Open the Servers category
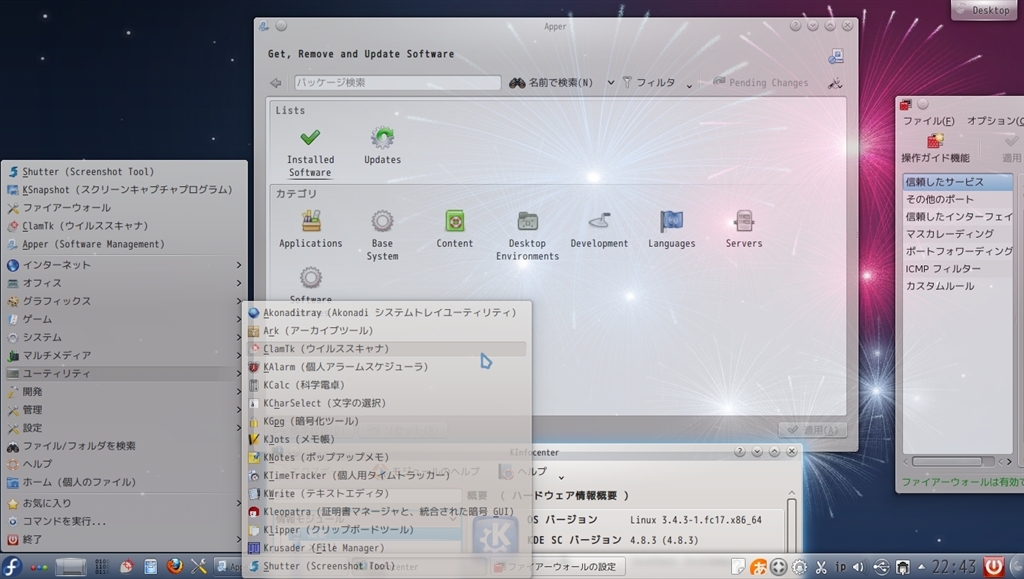1024x579 pixels. 743,222
